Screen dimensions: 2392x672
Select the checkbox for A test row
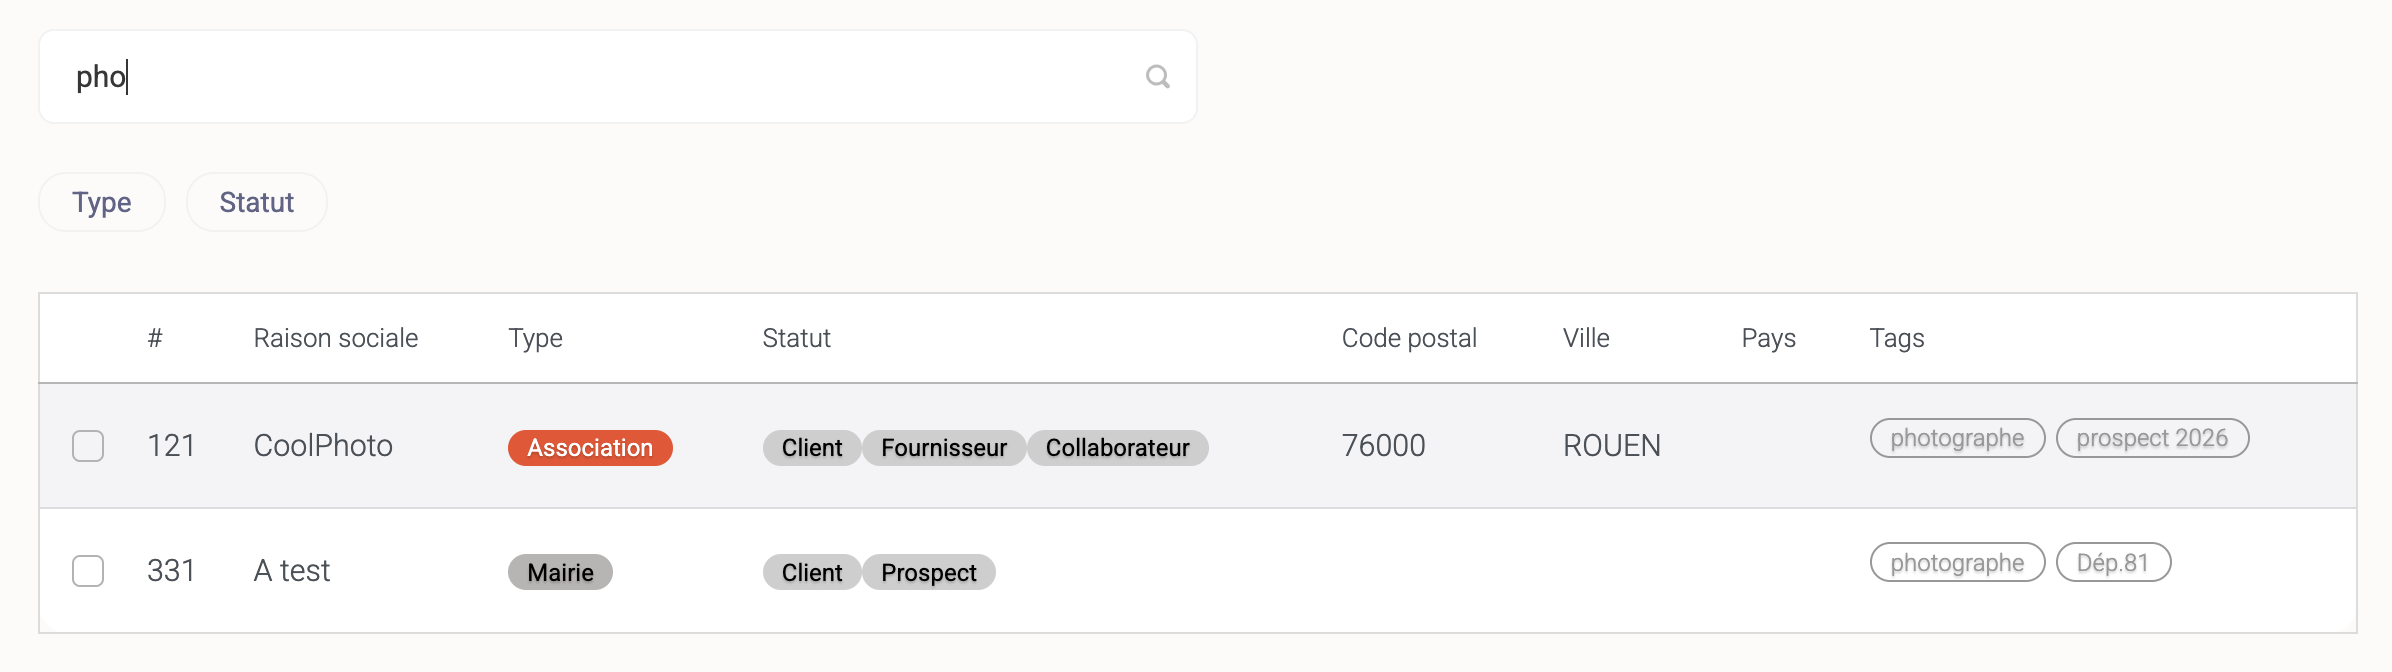tap(88, 571)
